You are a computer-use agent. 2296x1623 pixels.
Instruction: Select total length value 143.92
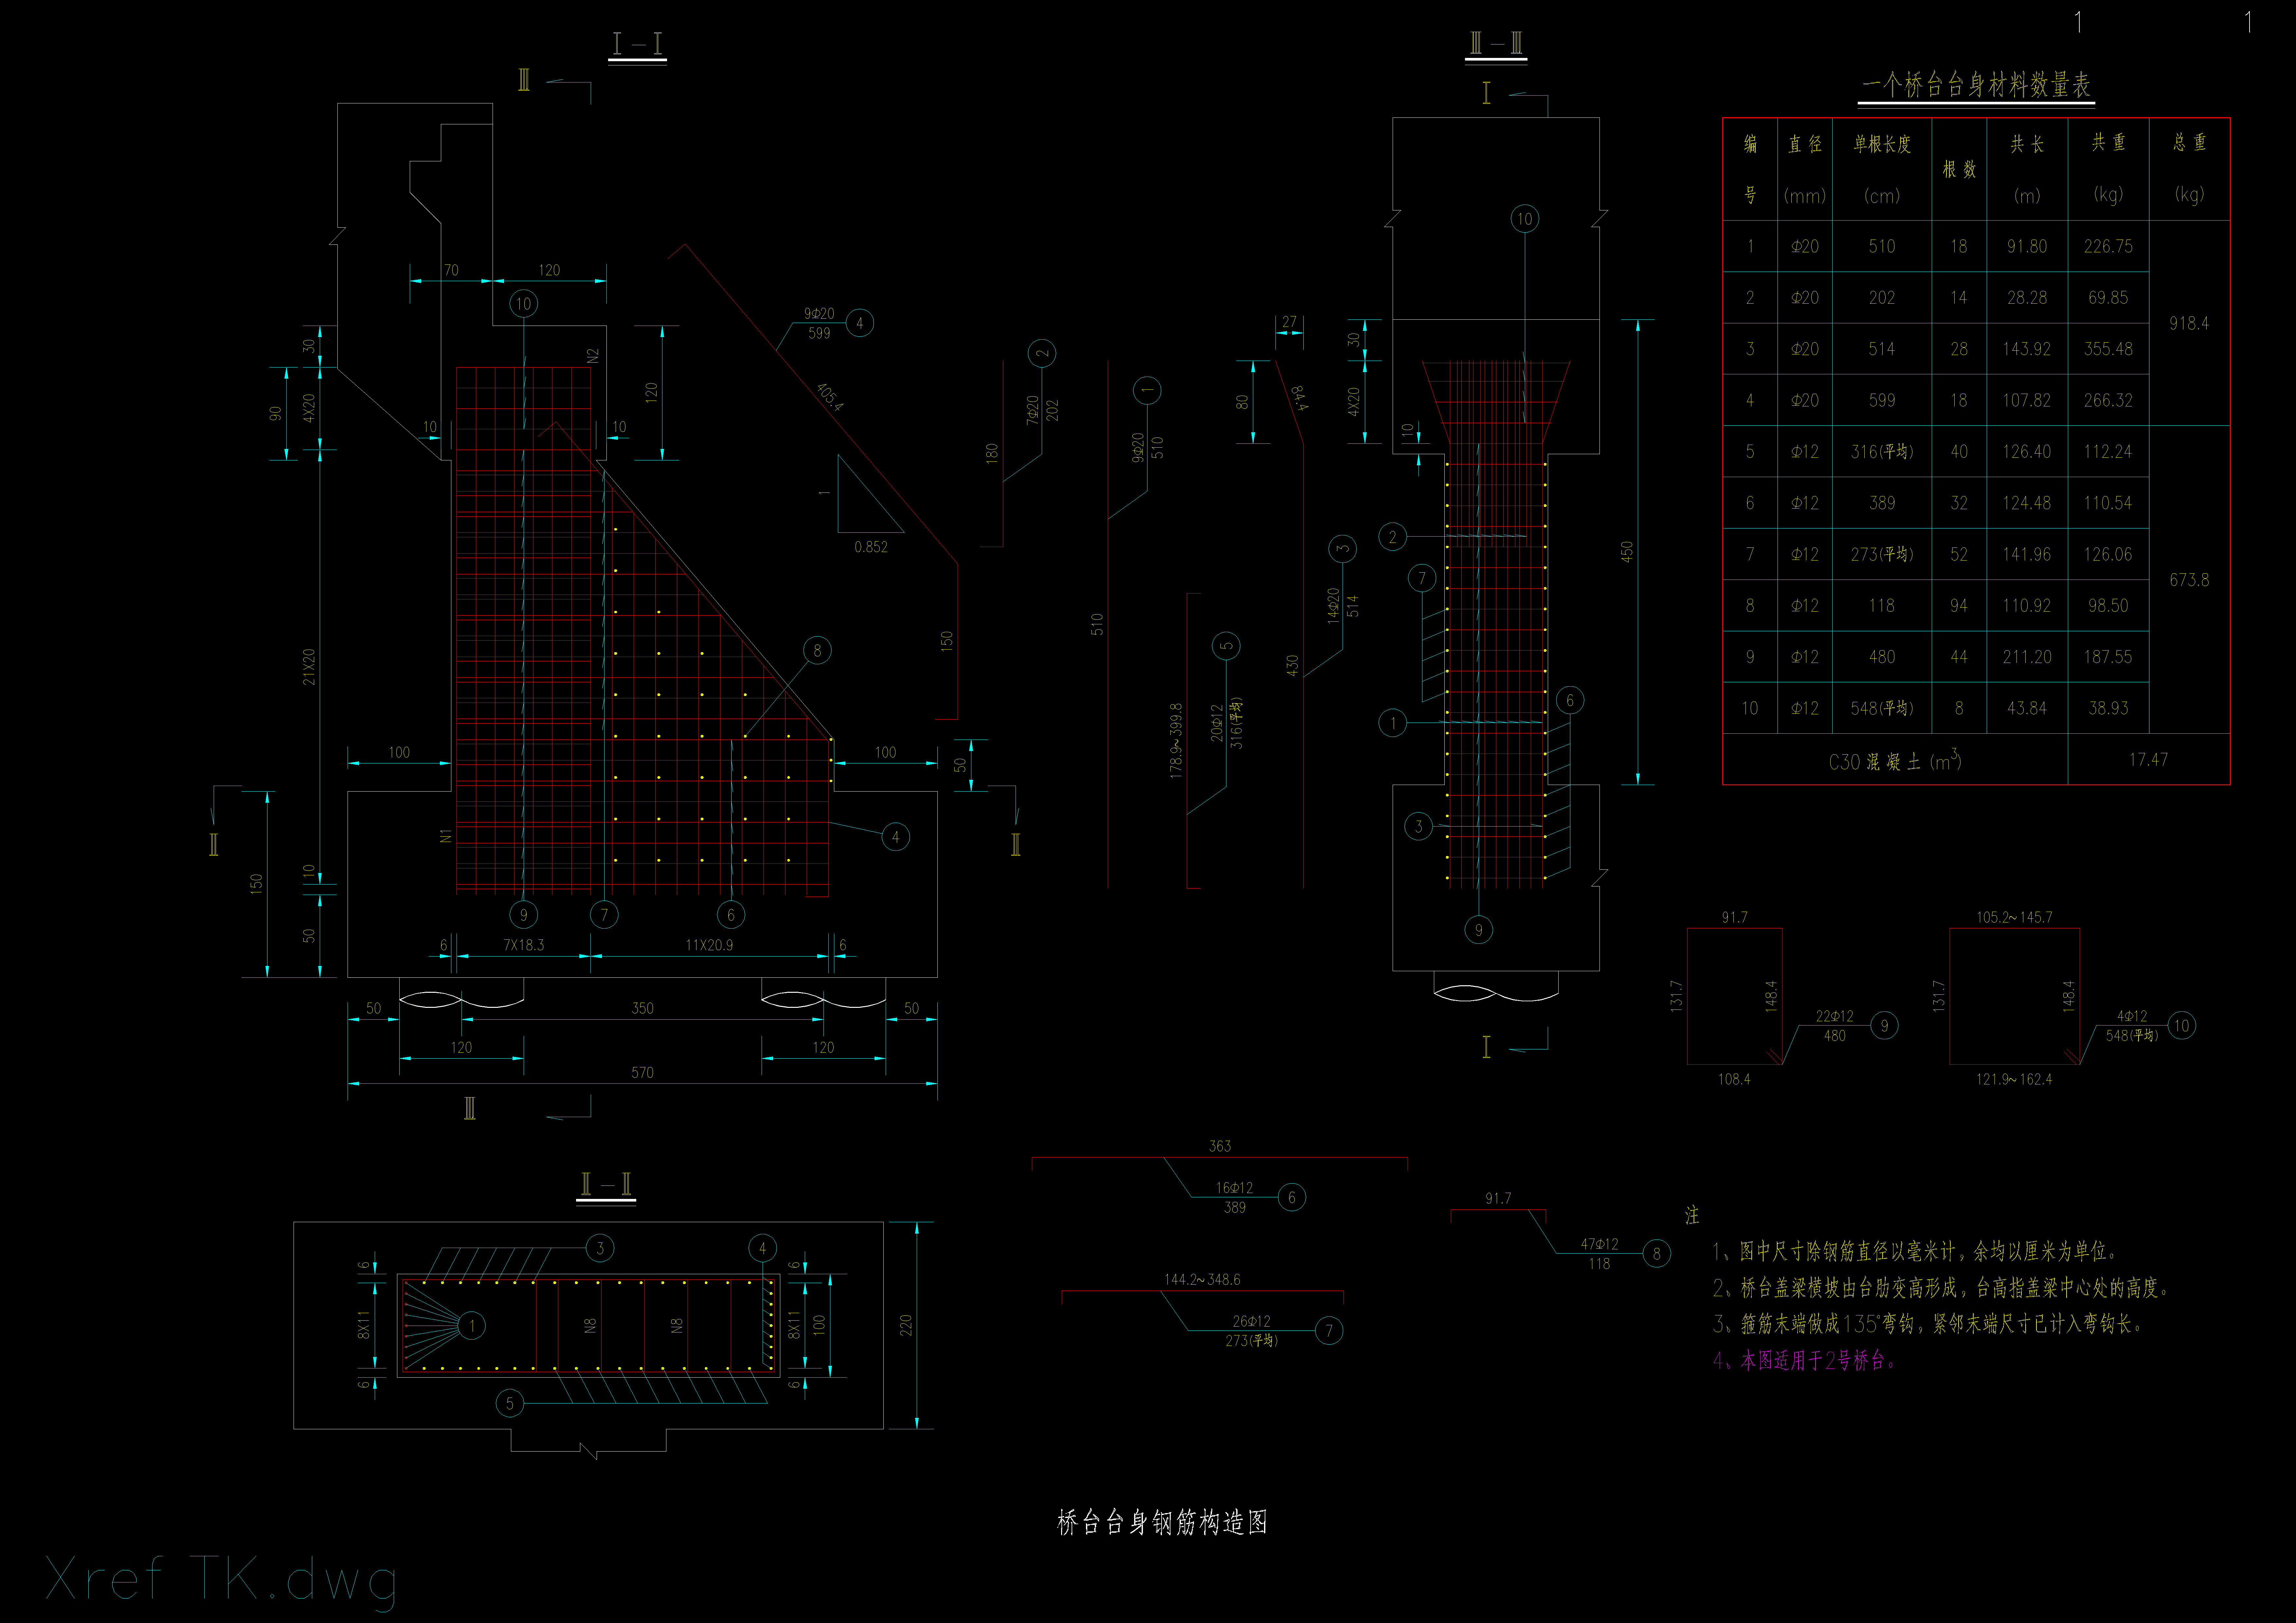pos(2027,349)
